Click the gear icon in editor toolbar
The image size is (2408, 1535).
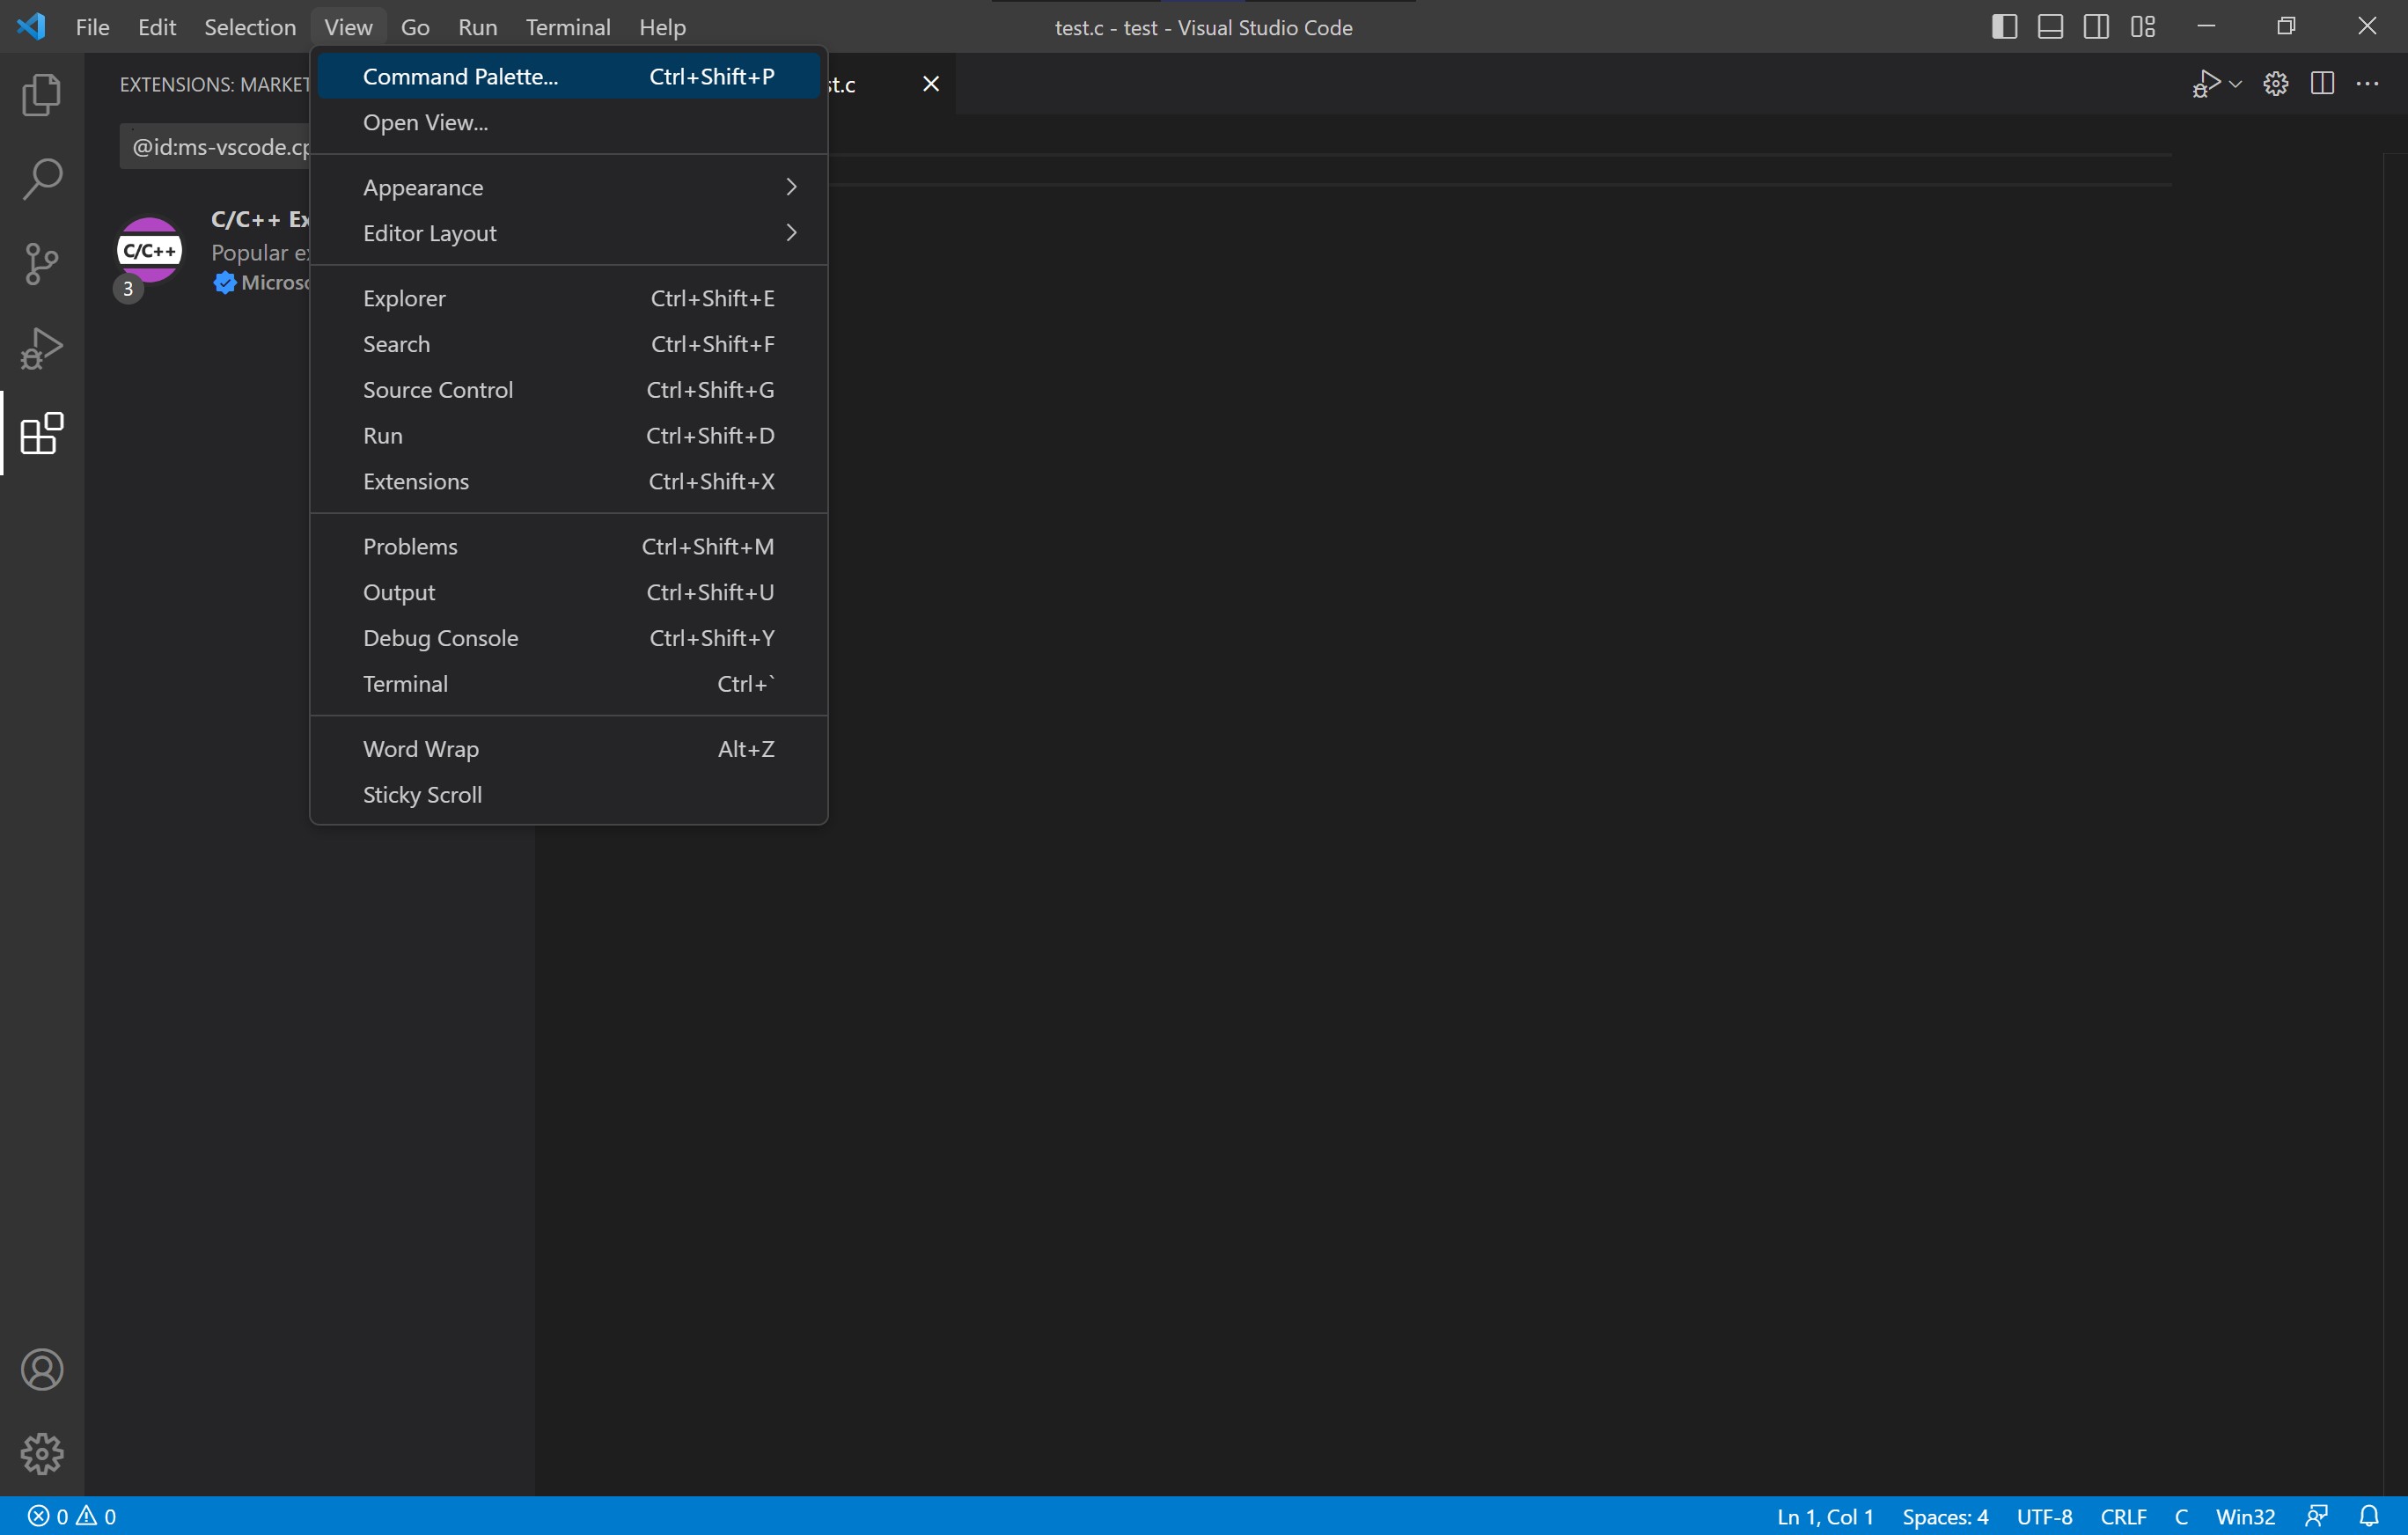pos(2276,84)
